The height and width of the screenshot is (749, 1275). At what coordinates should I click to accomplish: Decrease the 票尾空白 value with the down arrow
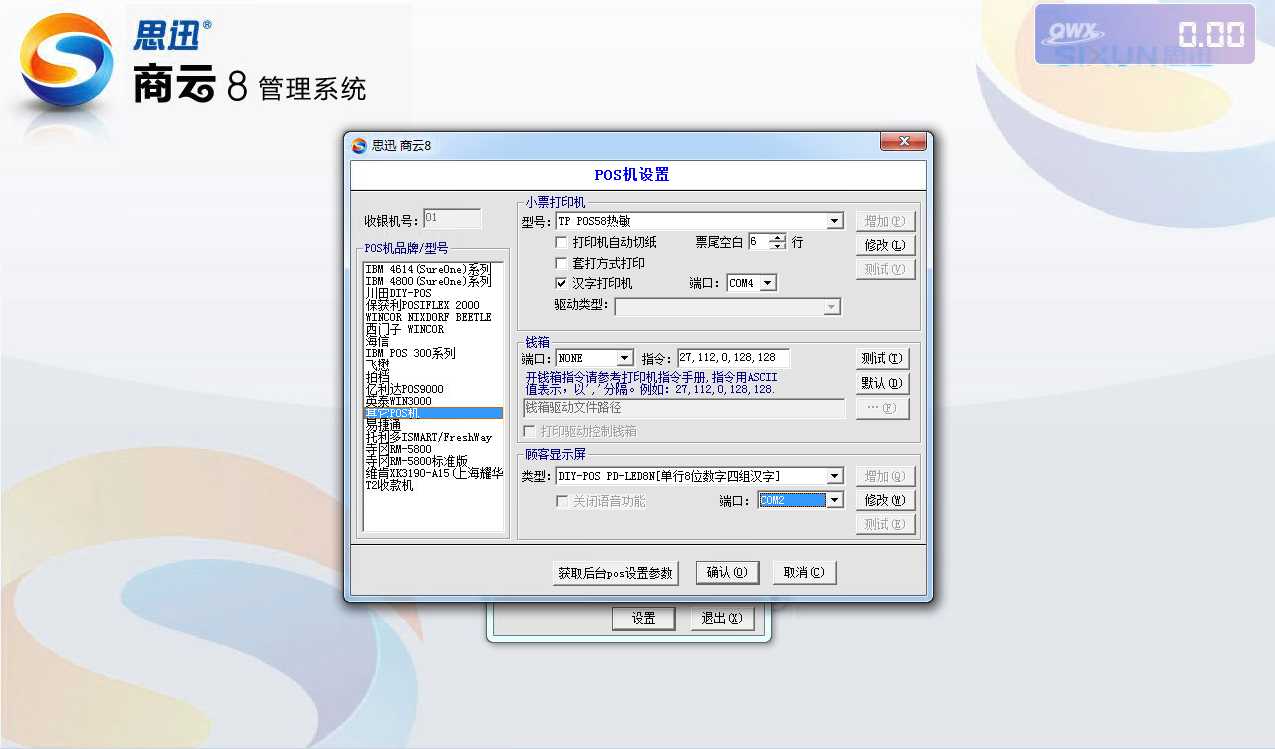(x=778, y=246)
